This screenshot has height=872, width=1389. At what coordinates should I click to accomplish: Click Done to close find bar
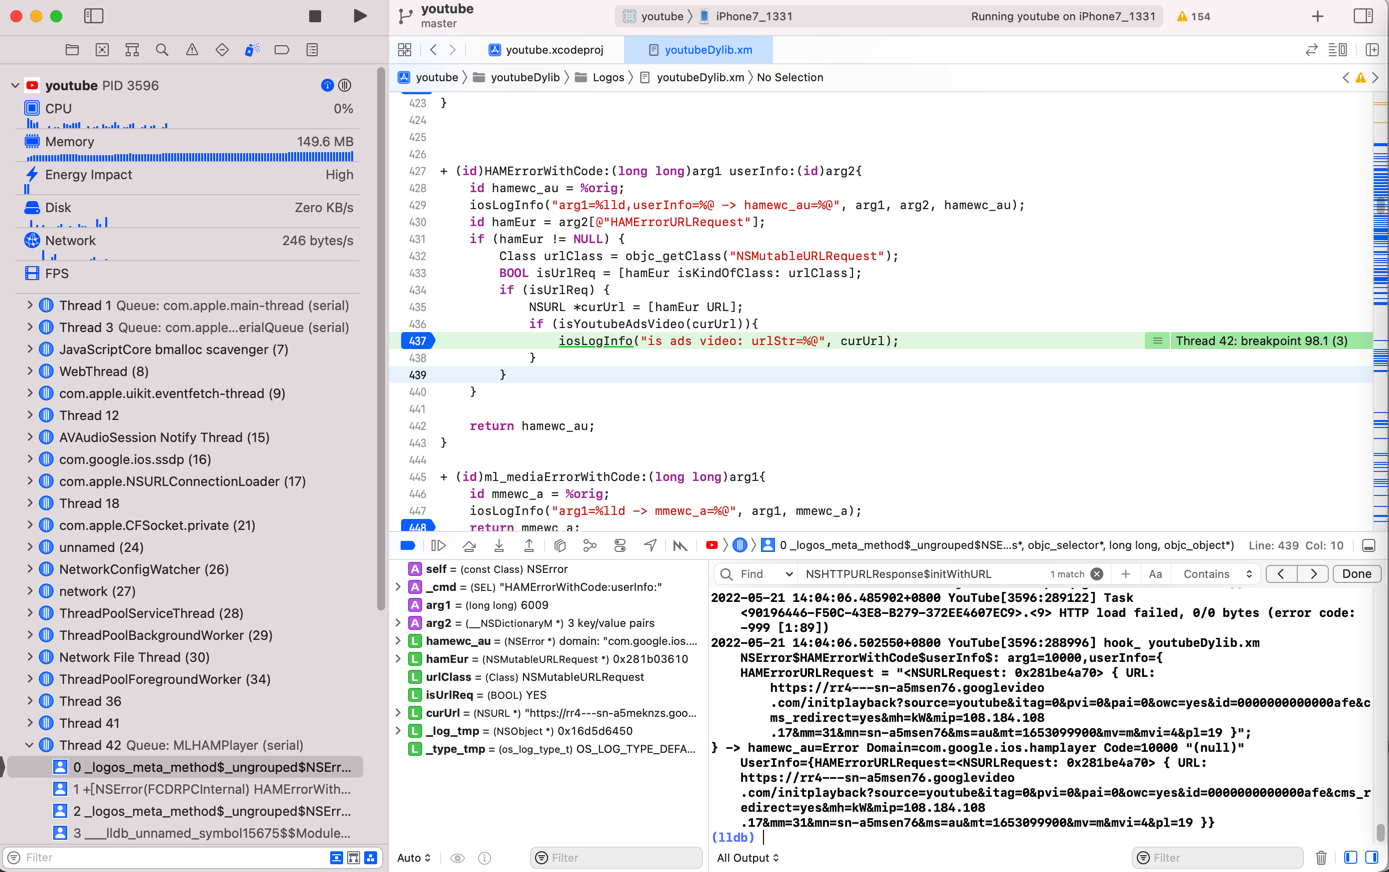[1356, 574]
